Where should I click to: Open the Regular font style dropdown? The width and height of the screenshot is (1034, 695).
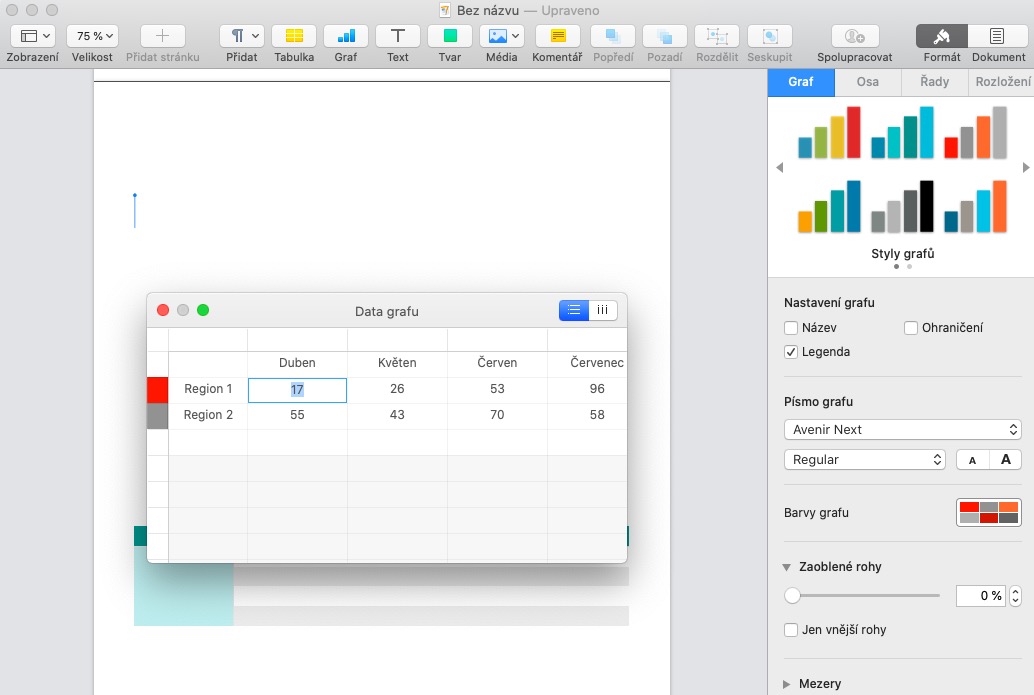tap(865, 460)
